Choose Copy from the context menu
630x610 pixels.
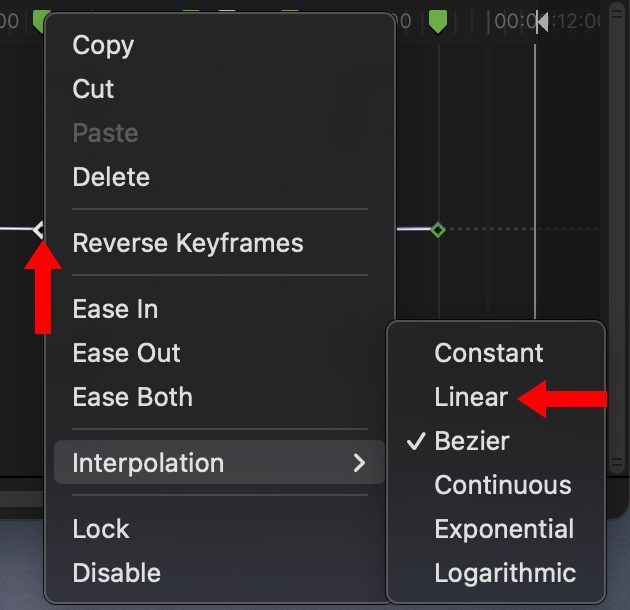[x=103, y=45]
